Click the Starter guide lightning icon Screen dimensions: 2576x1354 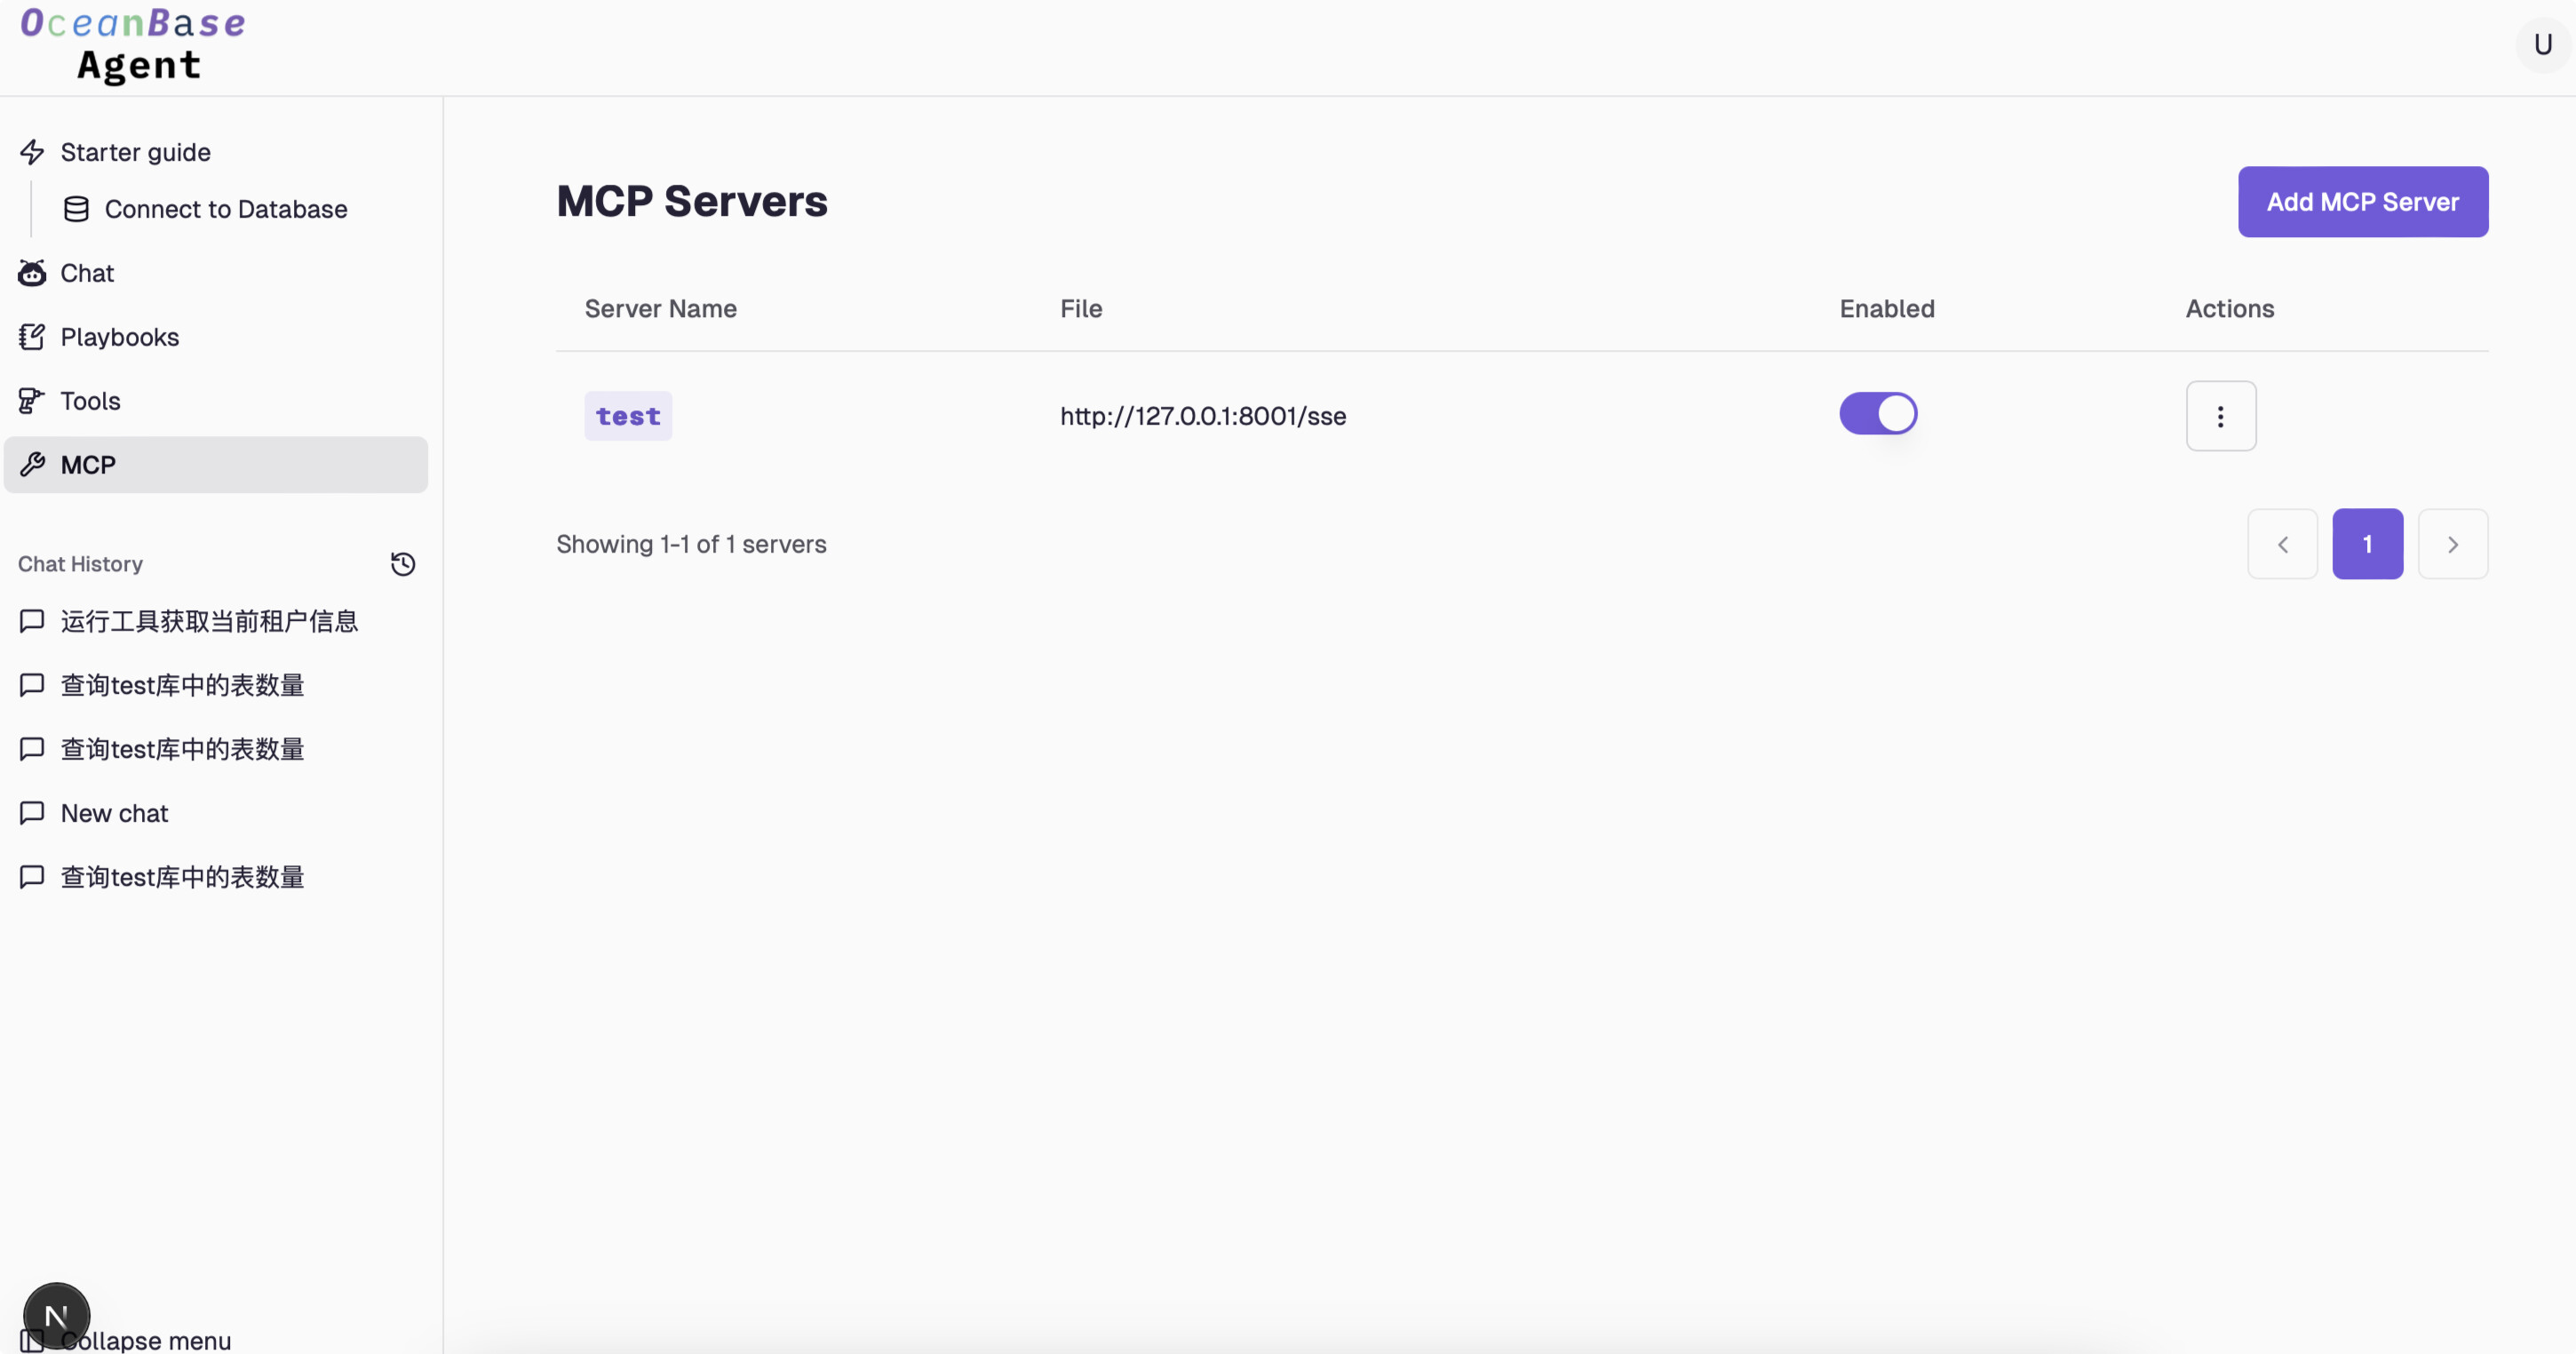(x=32, y=152)
